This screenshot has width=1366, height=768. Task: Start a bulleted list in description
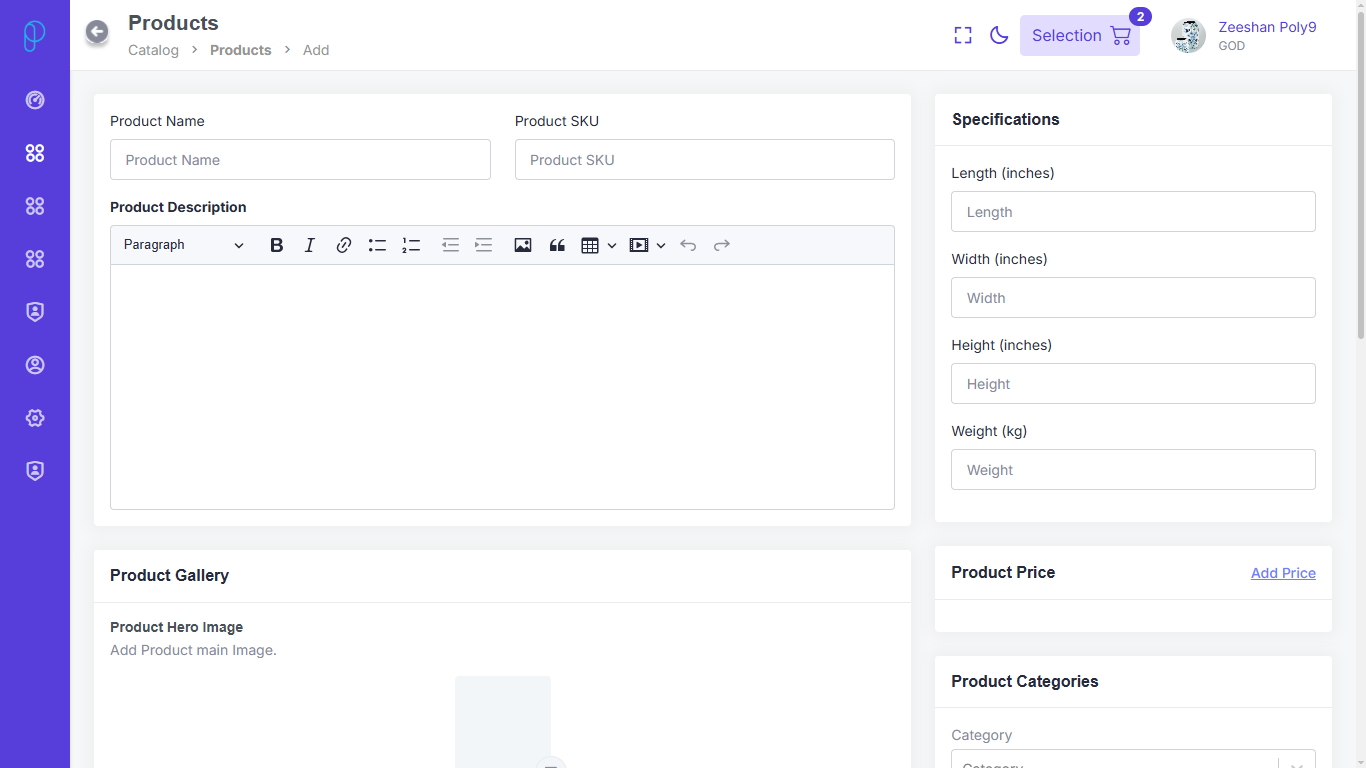tap(377, 245)
